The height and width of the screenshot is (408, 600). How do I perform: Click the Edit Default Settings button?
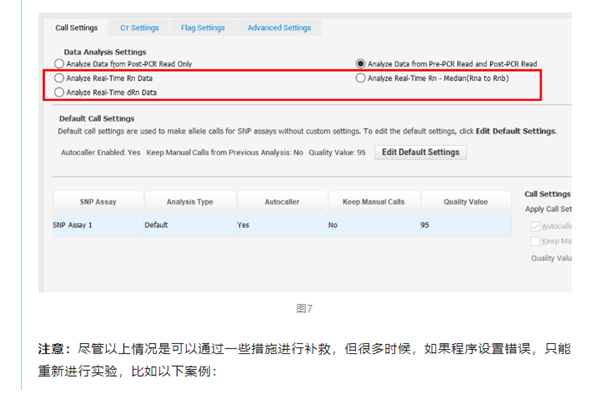click(420, 152)
